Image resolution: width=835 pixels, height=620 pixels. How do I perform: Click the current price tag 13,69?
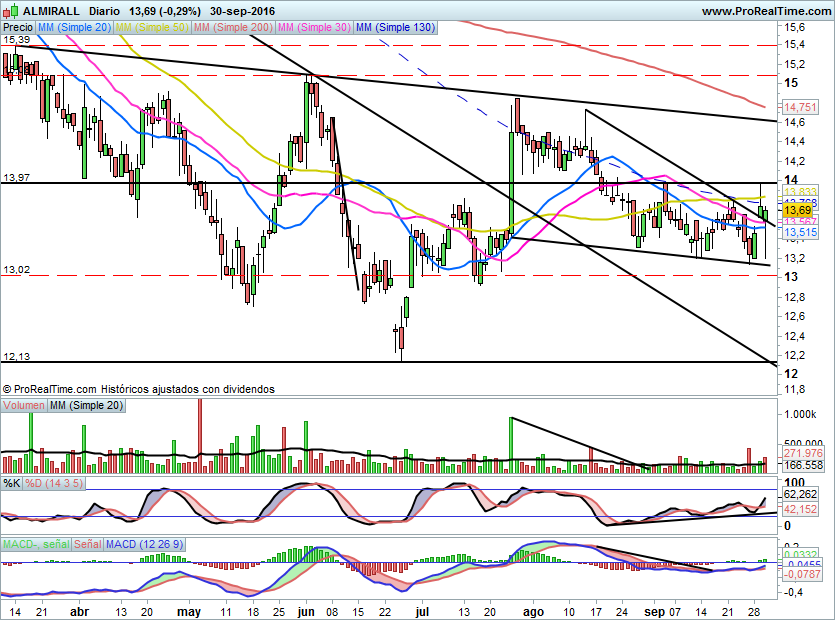[x=797, y=210]
